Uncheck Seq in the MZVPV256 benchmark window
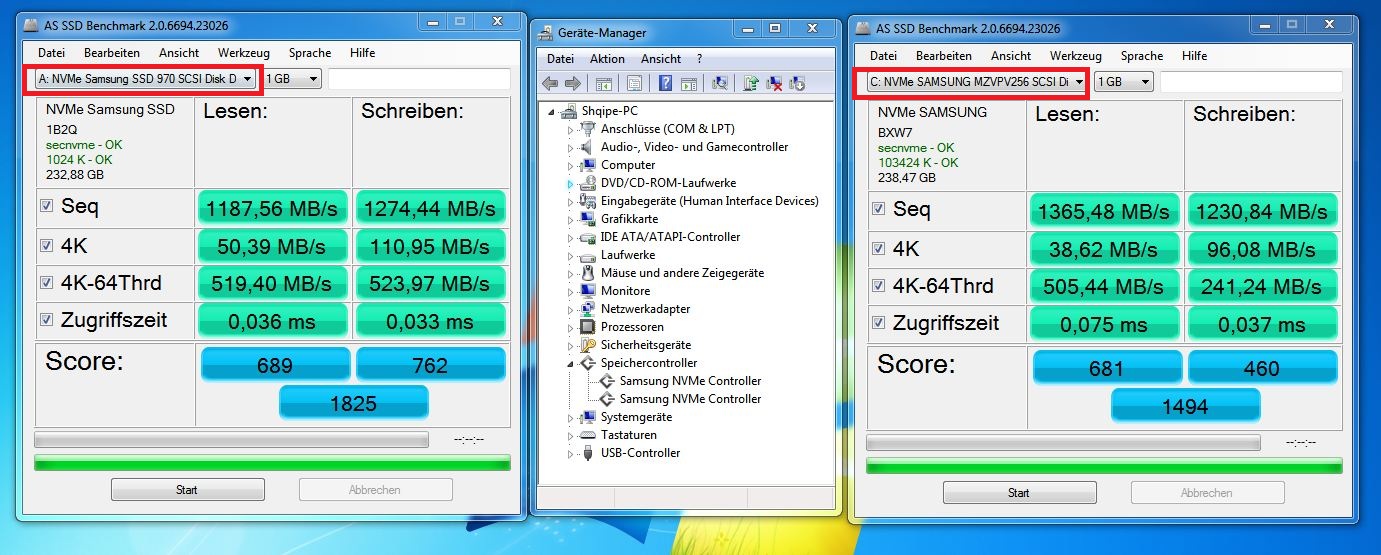 [878, 209]
